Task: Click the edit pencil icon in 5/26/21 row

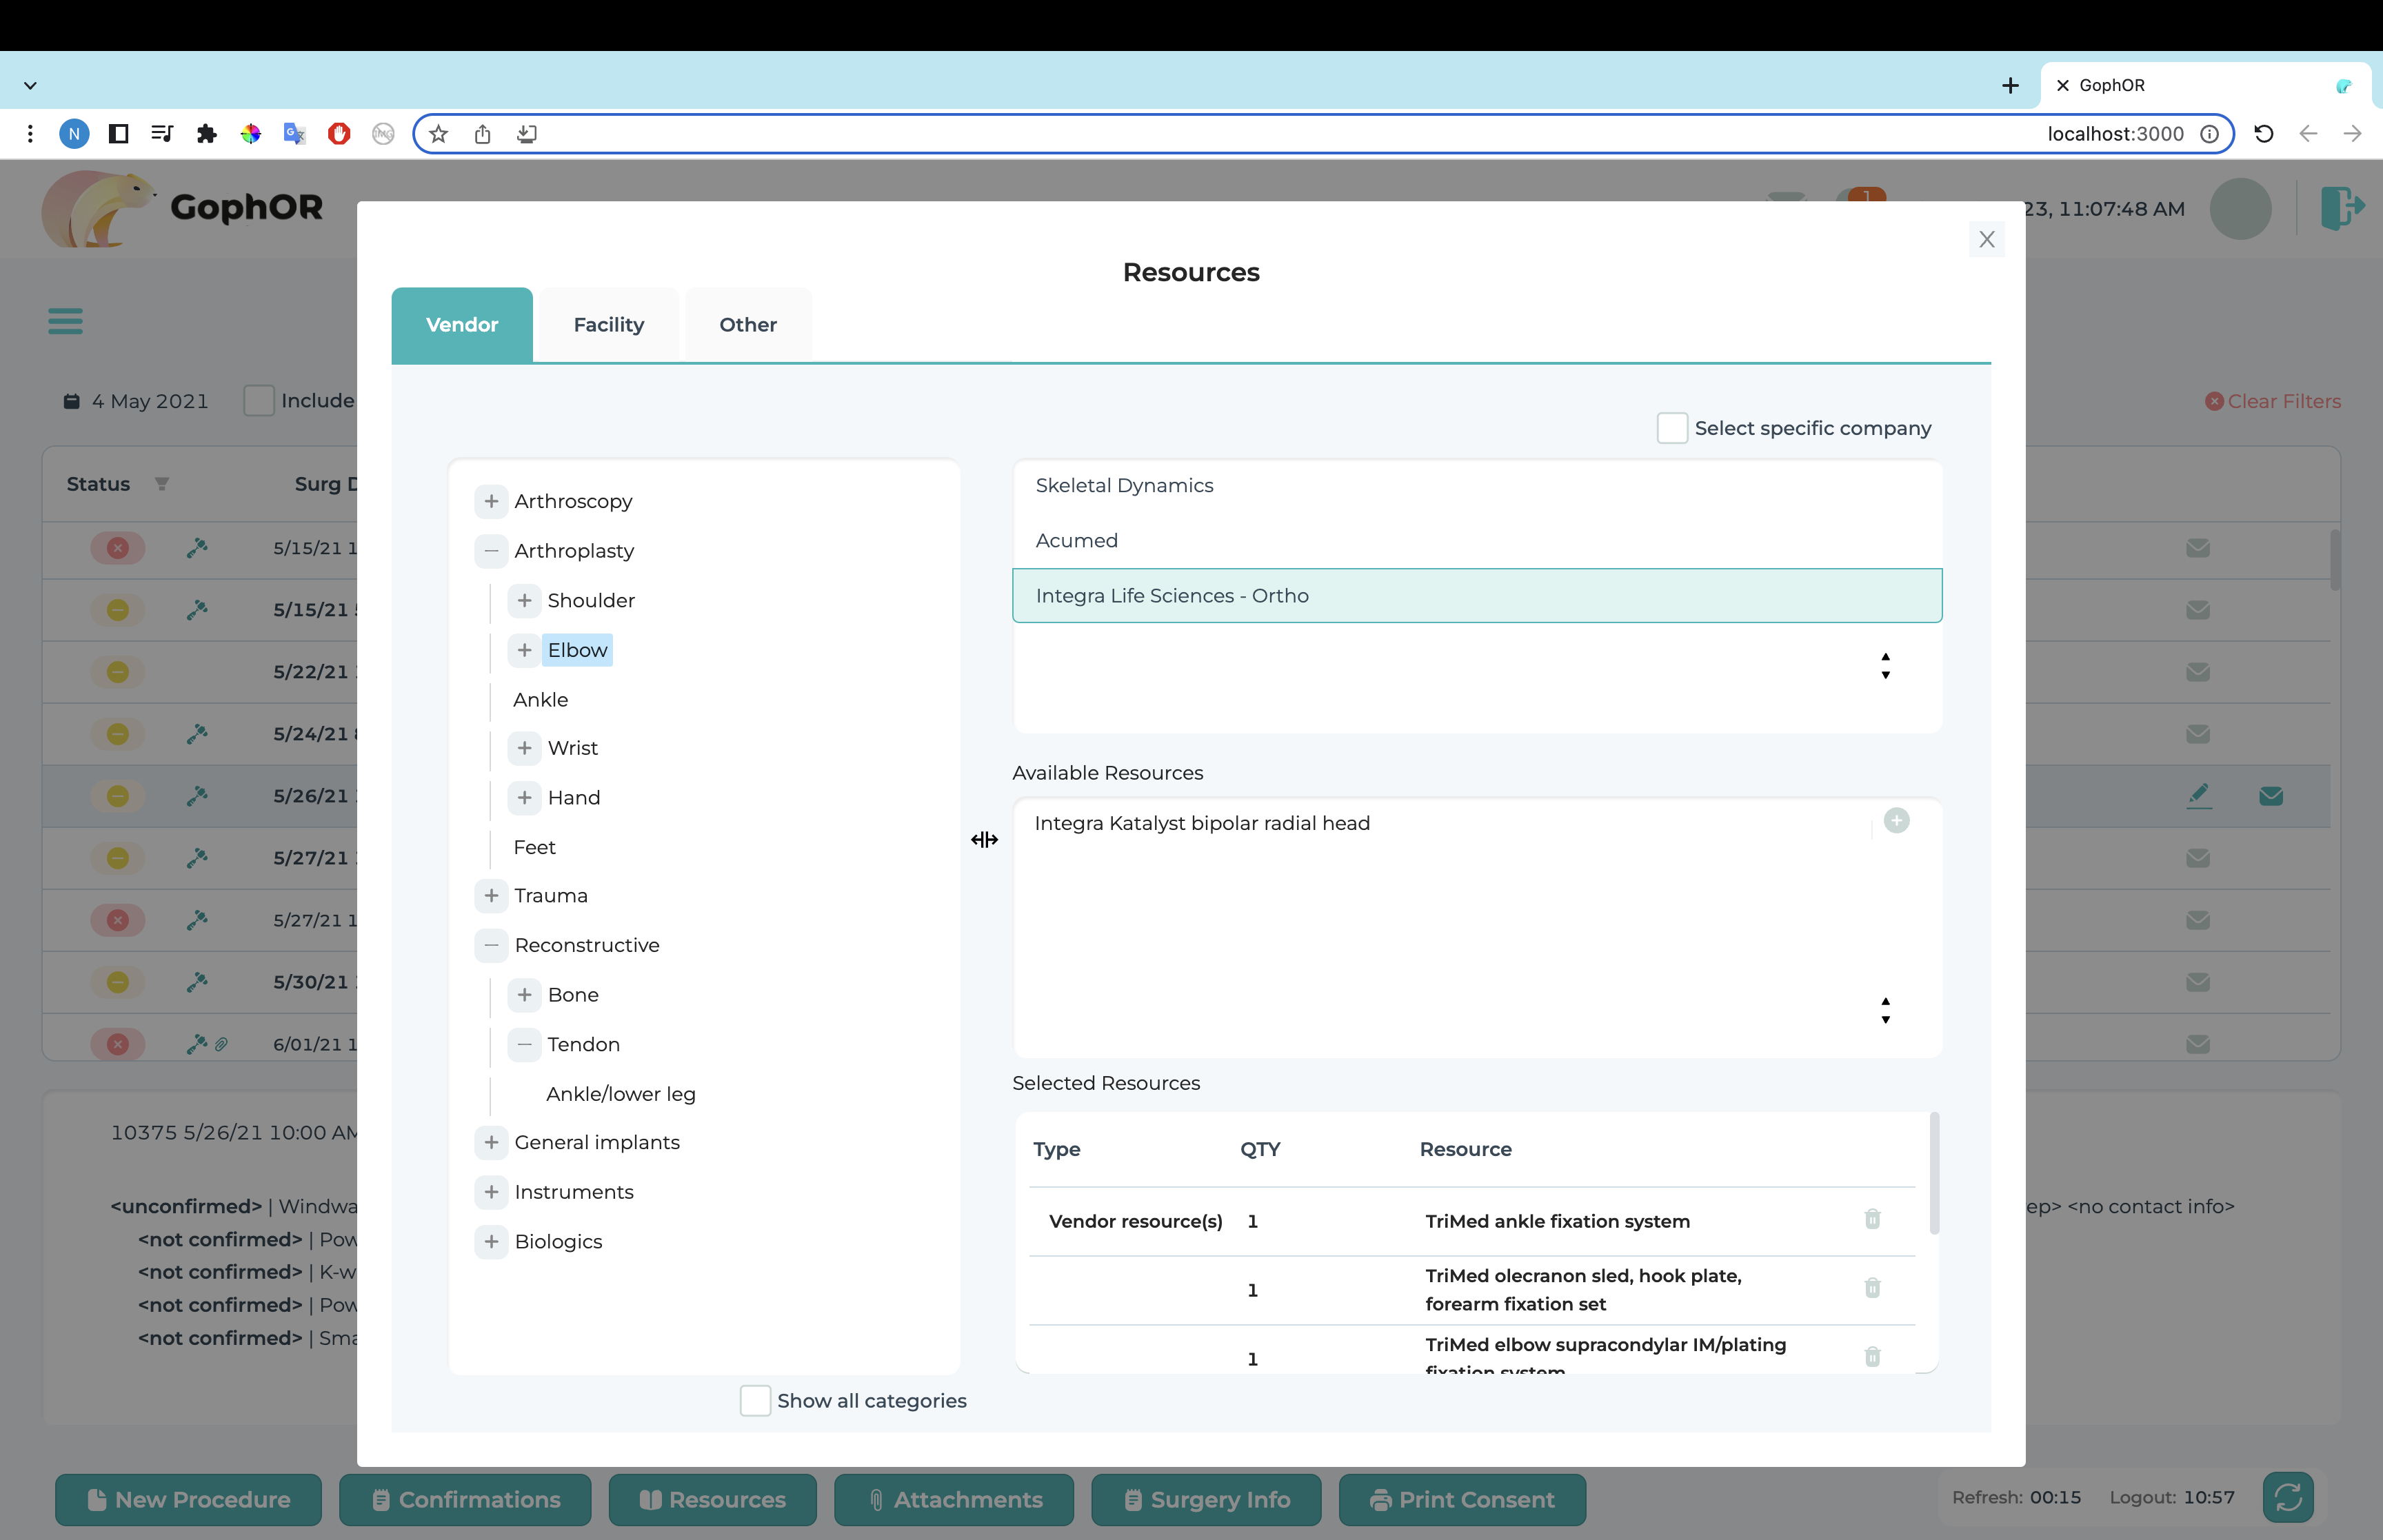Action: 2198,796
